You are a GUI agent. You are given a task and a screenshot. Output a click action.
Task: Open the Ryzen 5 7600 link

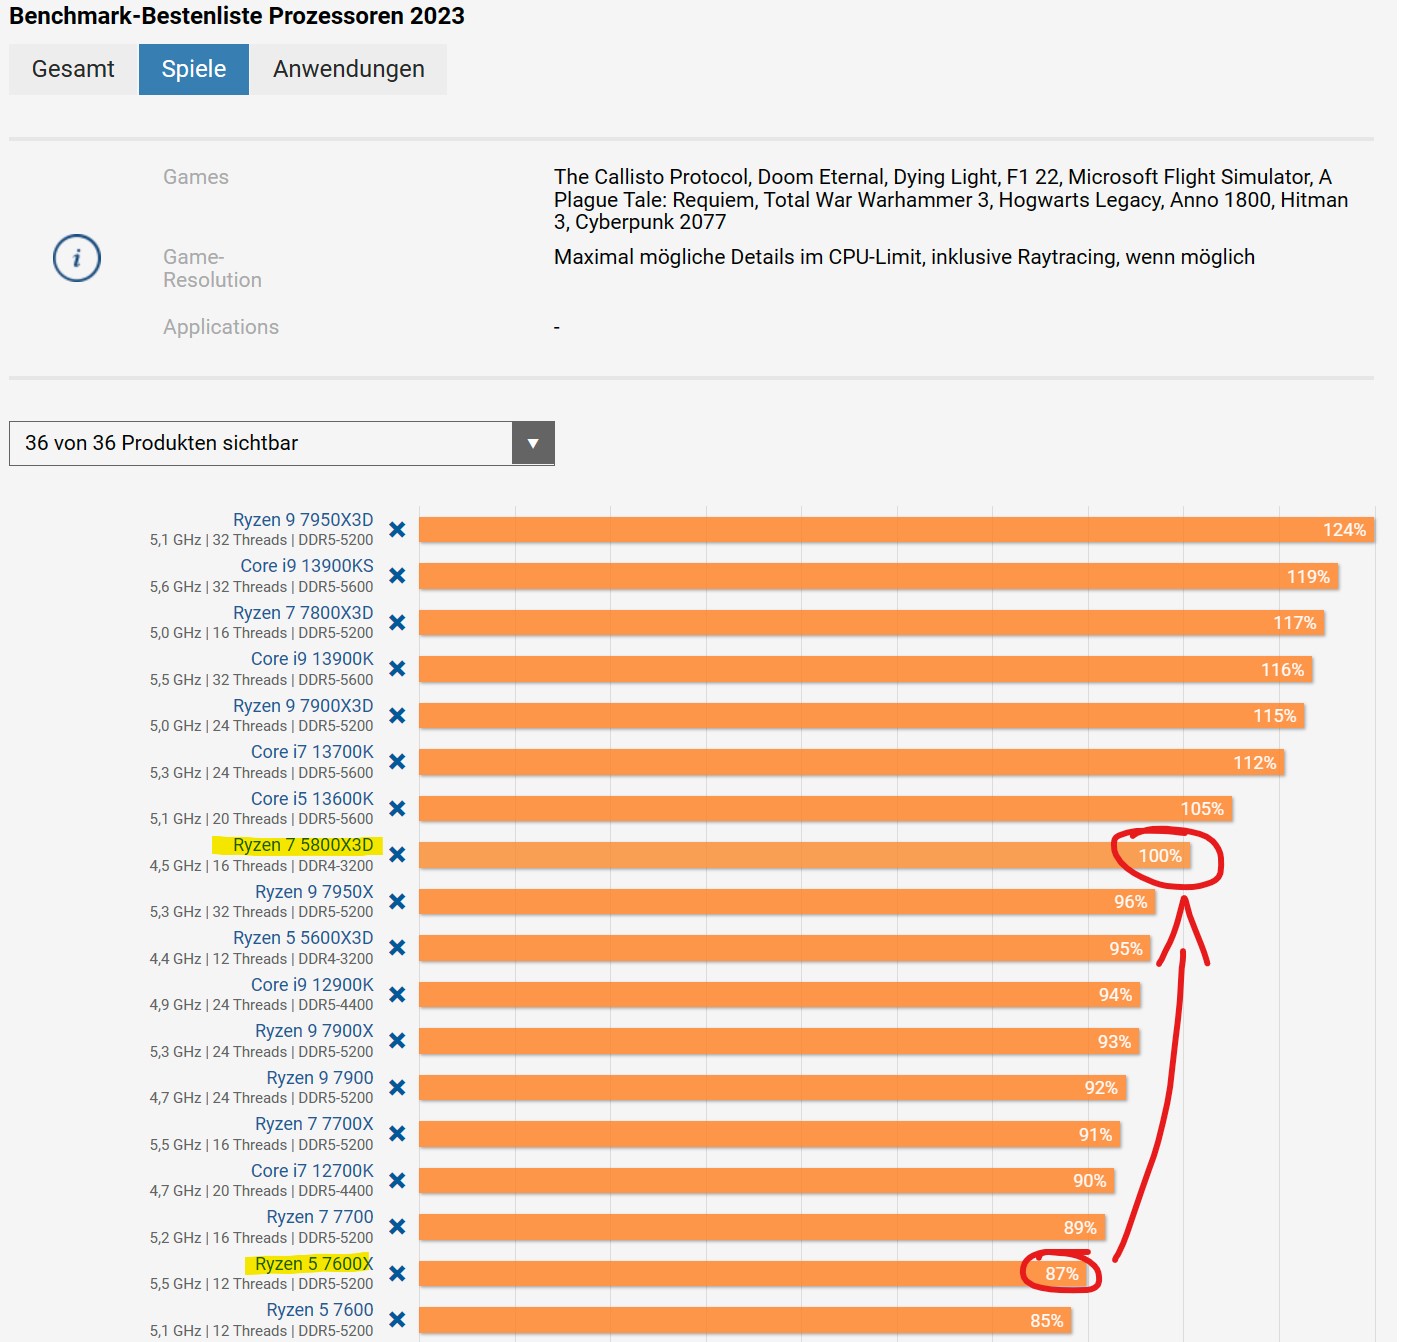pyautogui.click(x=320, y=1310)
